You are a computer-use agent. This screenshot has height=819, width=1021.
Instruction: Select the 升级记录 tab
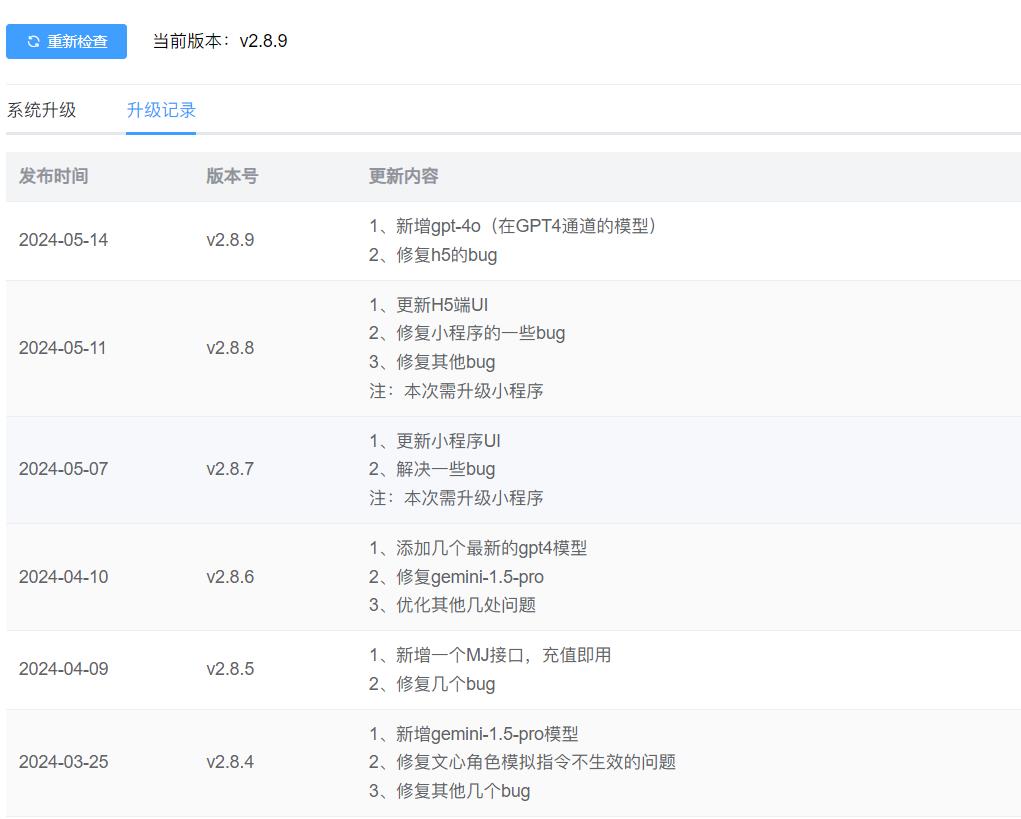[161, 110]
